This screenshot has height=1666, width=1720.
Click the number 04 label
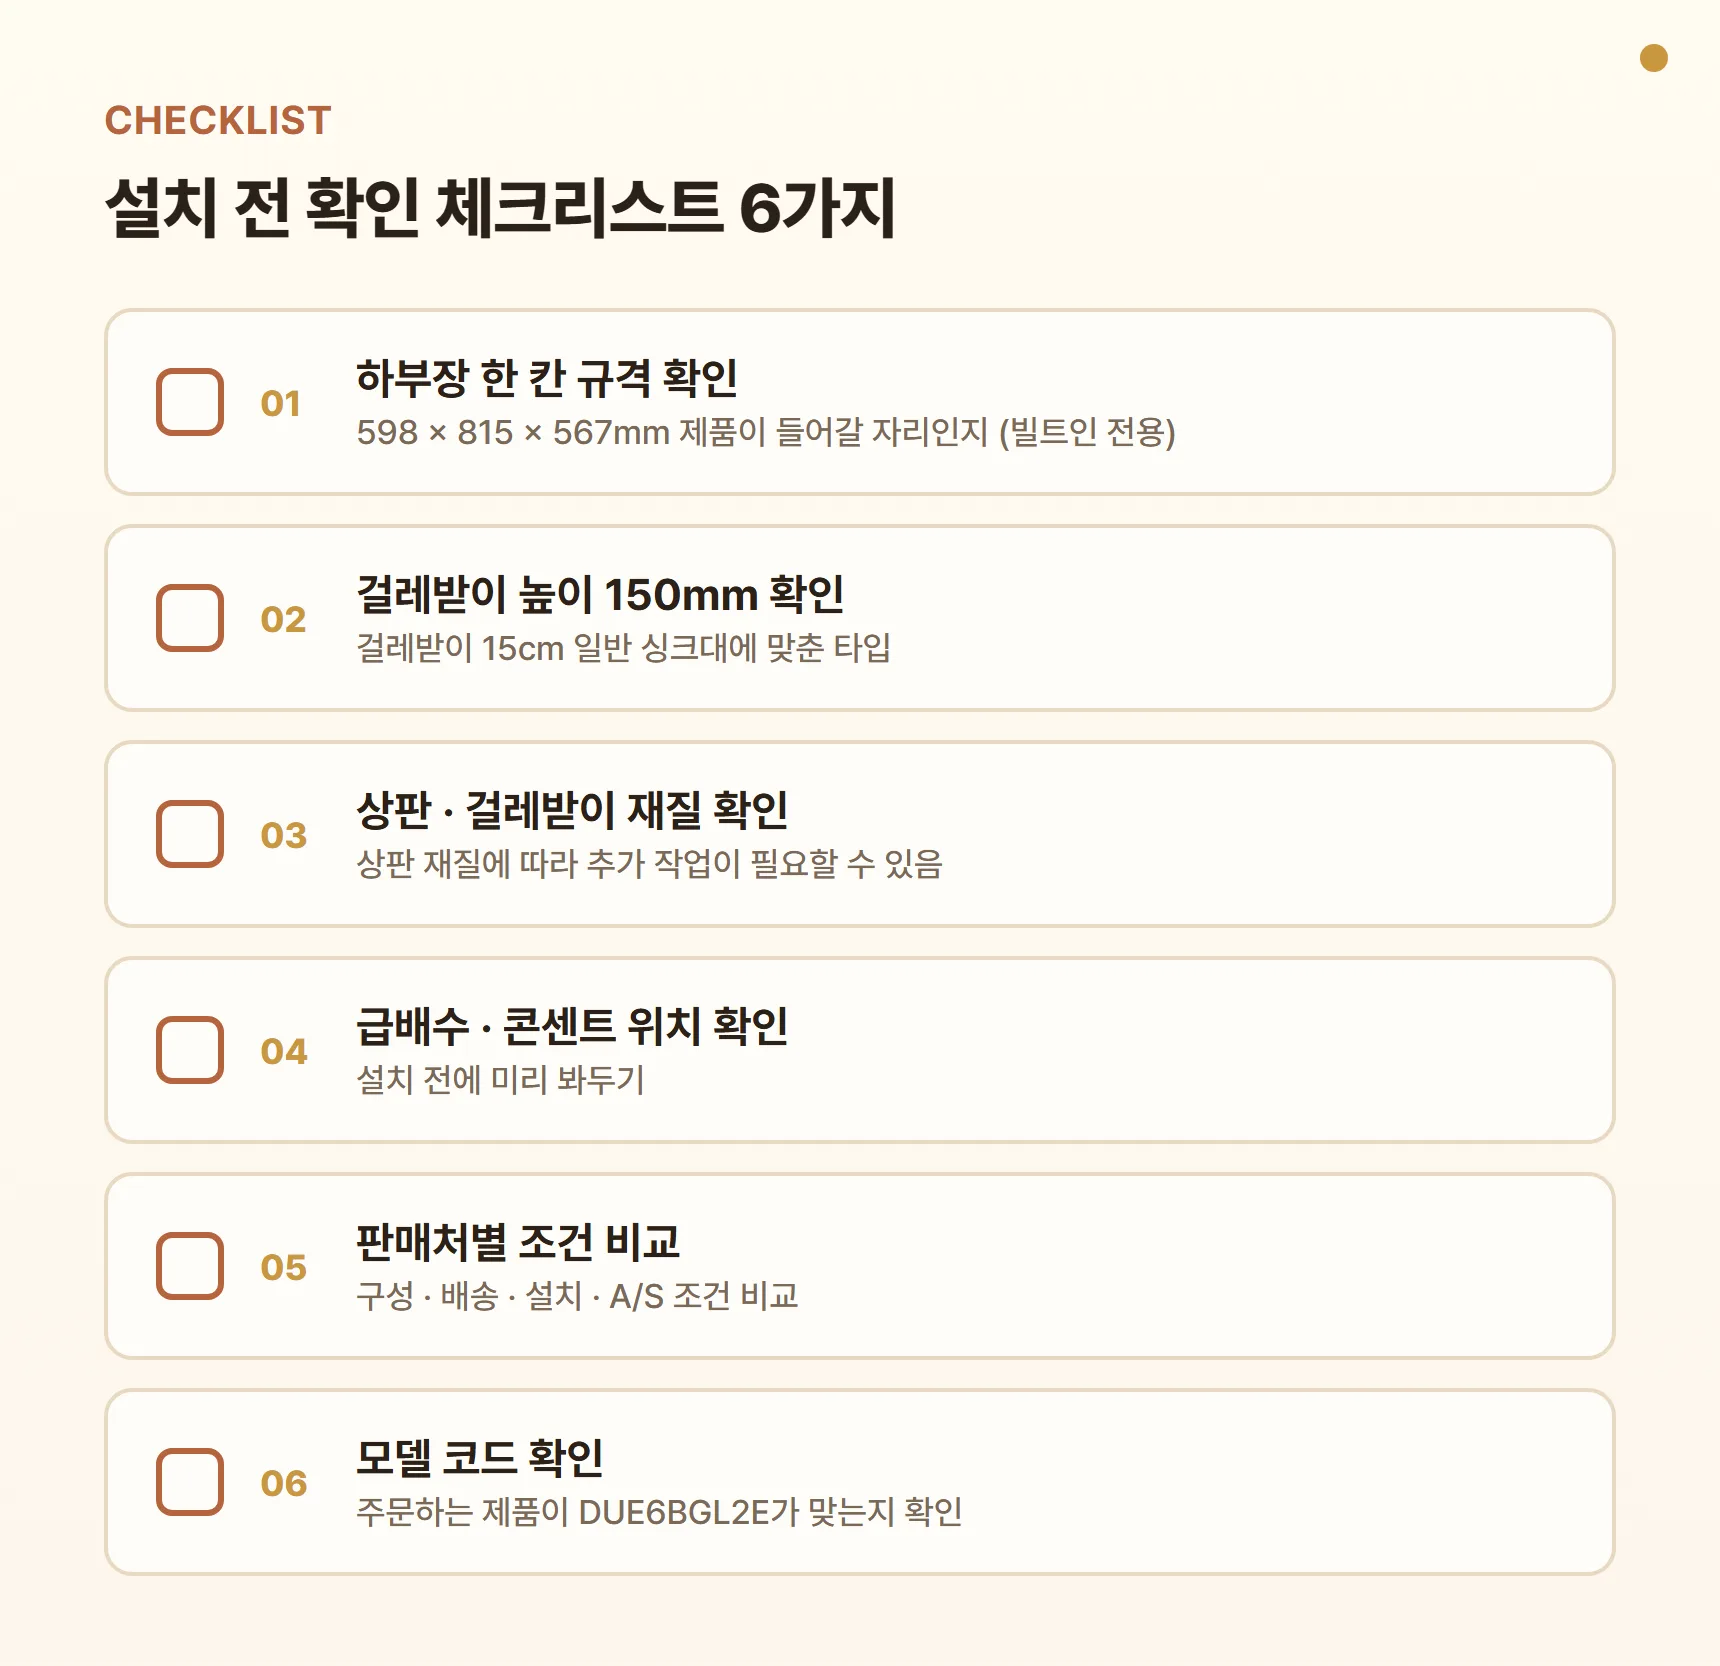click(284, 1051)
